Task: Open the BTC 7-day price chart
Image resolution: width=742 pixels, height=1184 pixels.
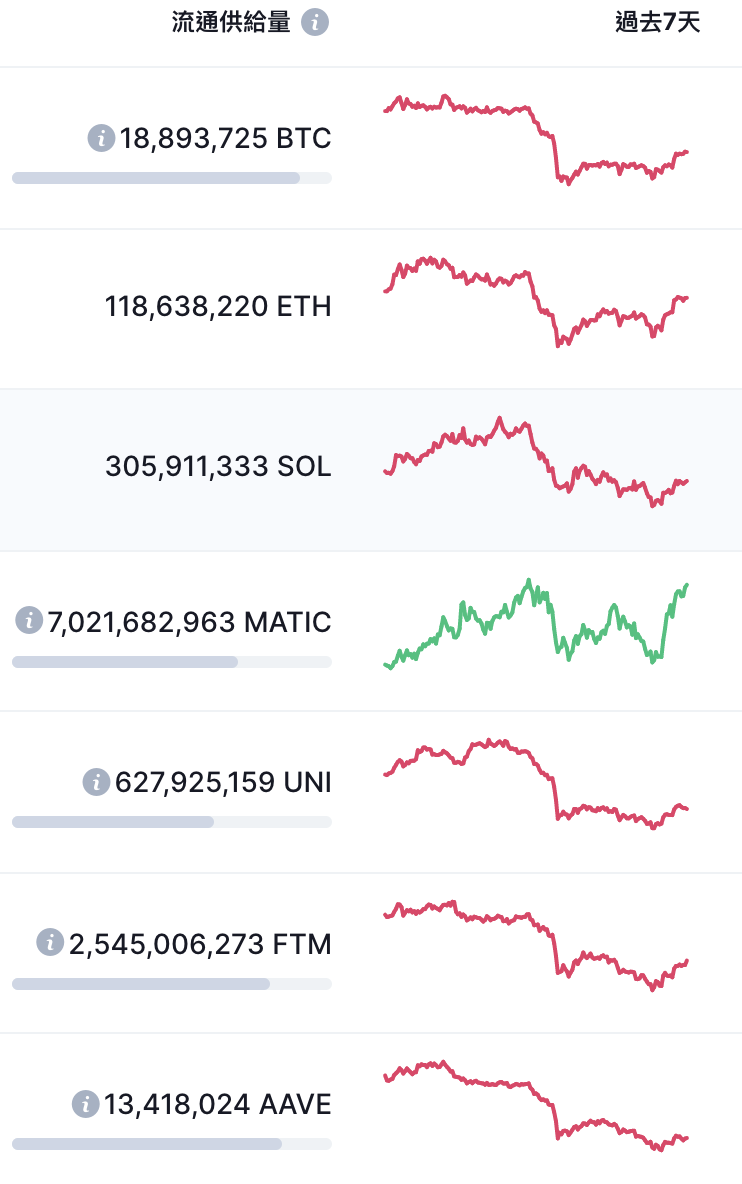Action: pos(536,140)
